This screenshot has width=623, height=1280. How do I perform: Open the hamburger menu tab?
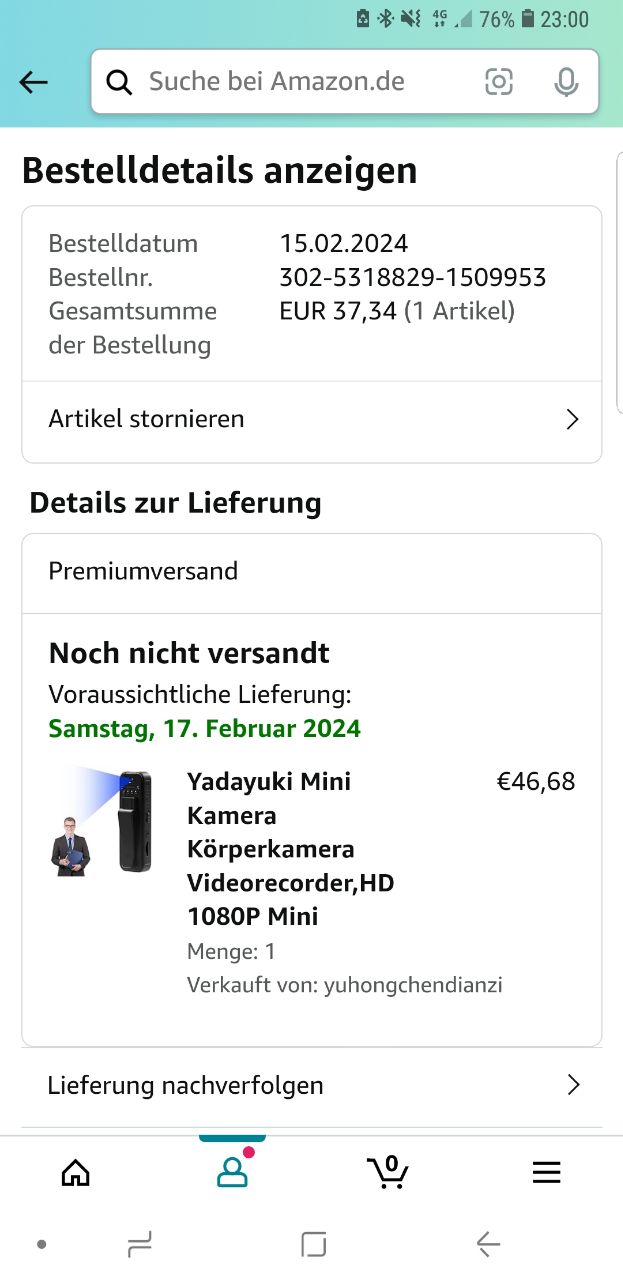546,1172
